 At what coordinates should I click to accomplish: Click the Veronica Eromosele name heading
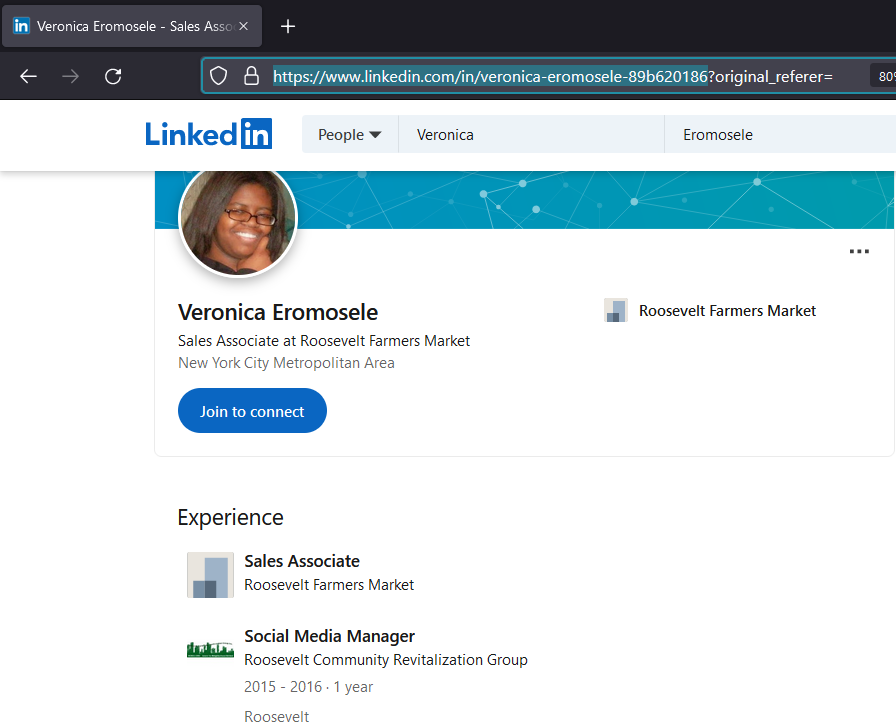[278, 312]
